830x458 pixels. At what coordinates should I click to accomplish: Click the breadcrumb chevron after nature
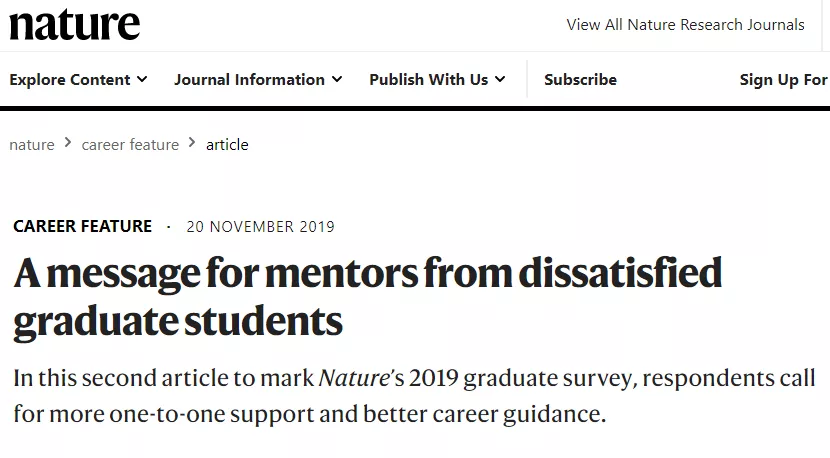pyautogui.click(x=68, y=143)
